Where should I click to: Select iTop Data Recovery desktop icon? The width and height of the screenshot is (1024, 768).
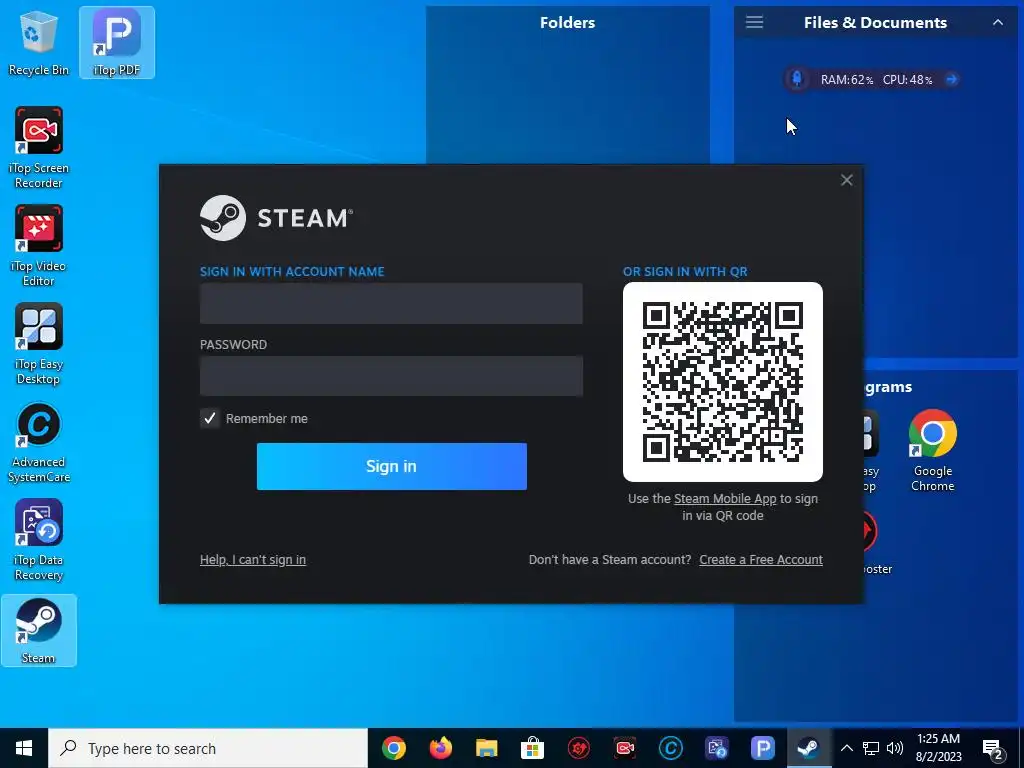pyautogui.click(x=39, y=539)
